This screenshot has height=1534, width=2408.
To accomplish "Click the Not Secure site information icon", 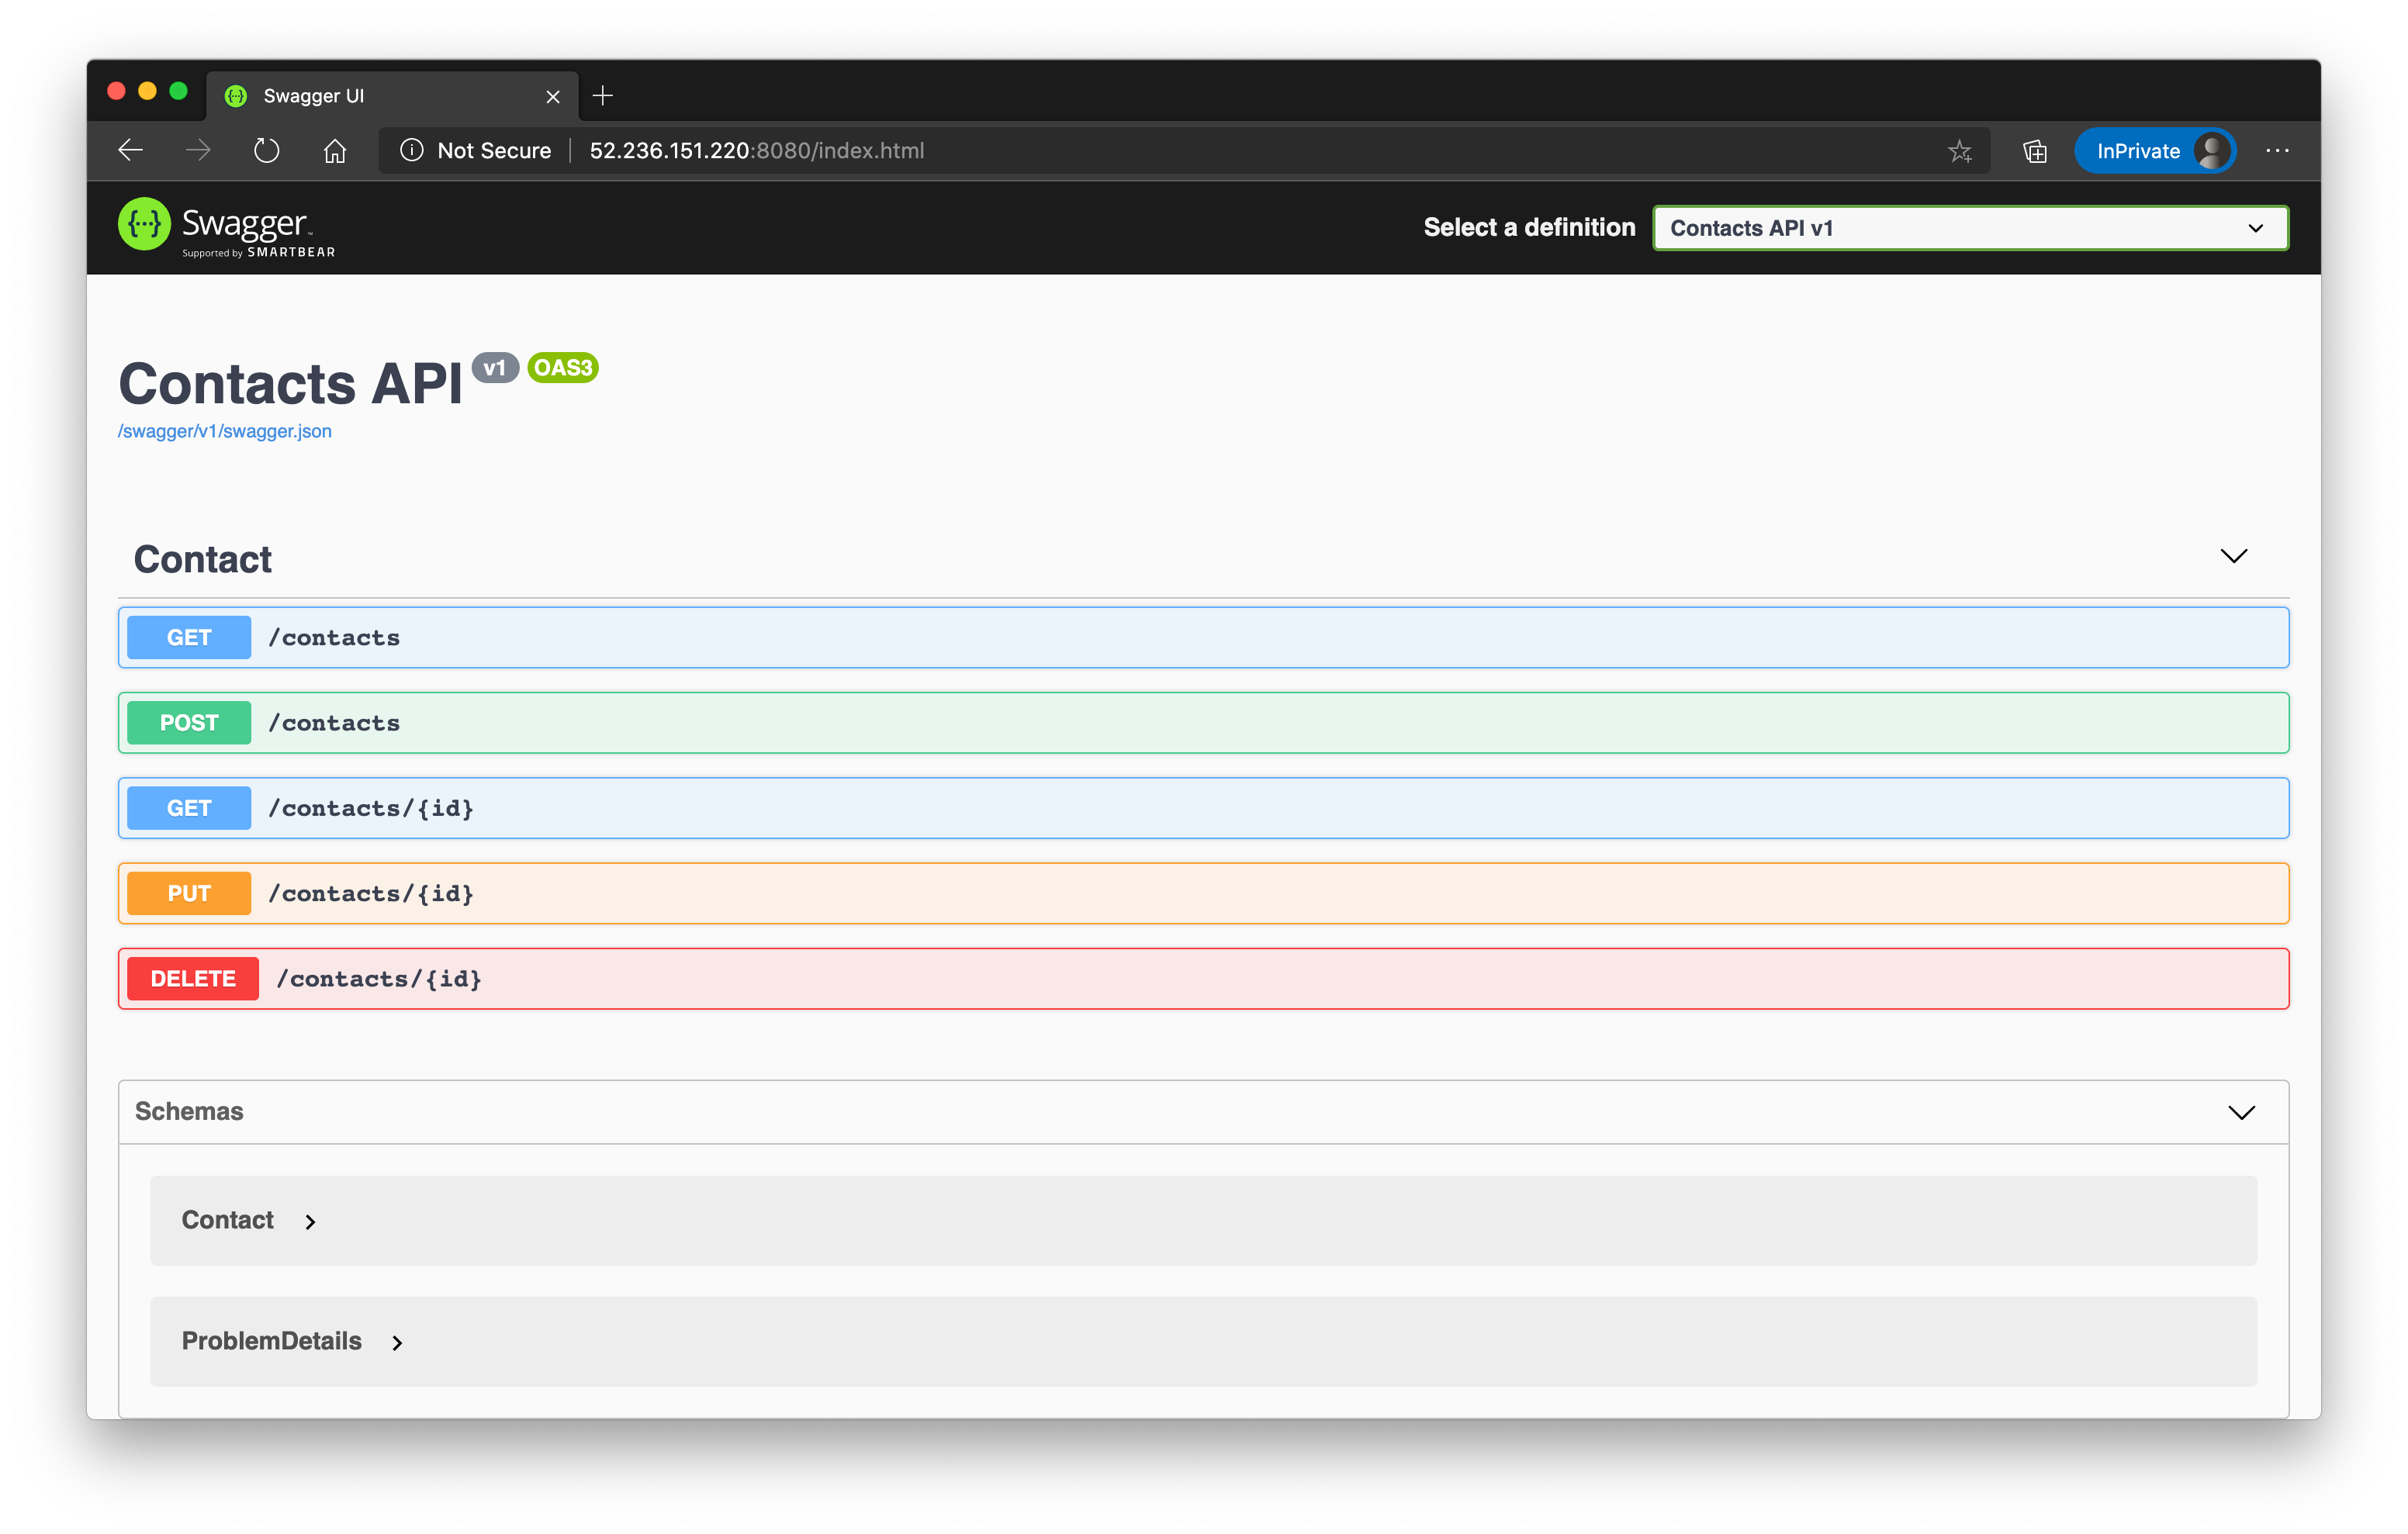I will point(413,150).
